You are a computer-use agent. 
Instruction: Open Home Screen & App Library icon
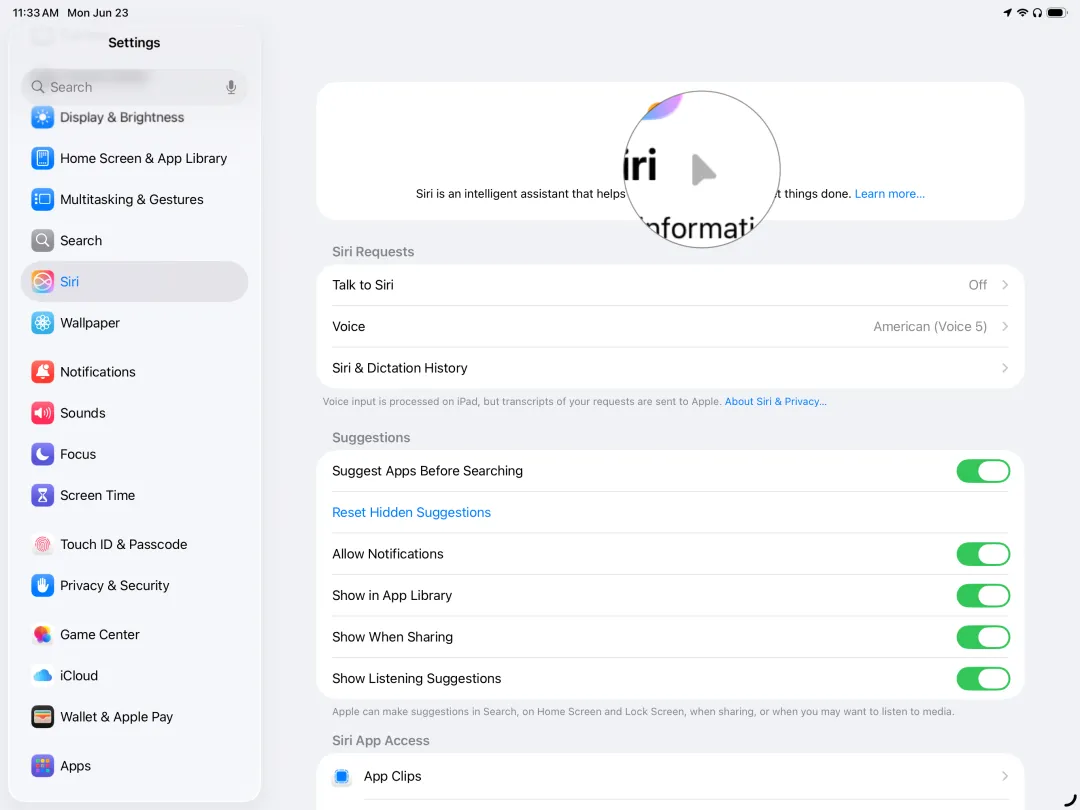click(x=42, y=158)
